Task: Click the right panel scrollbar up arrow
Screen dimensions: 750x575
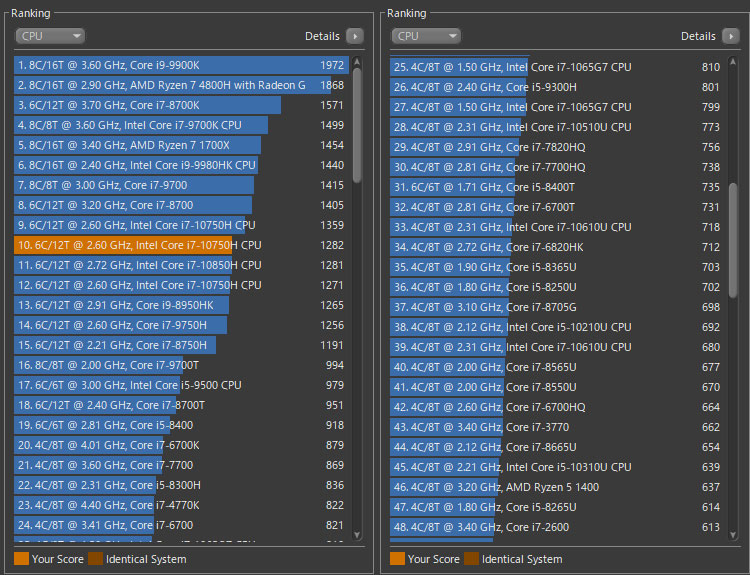Action: [x=733, y=62]
